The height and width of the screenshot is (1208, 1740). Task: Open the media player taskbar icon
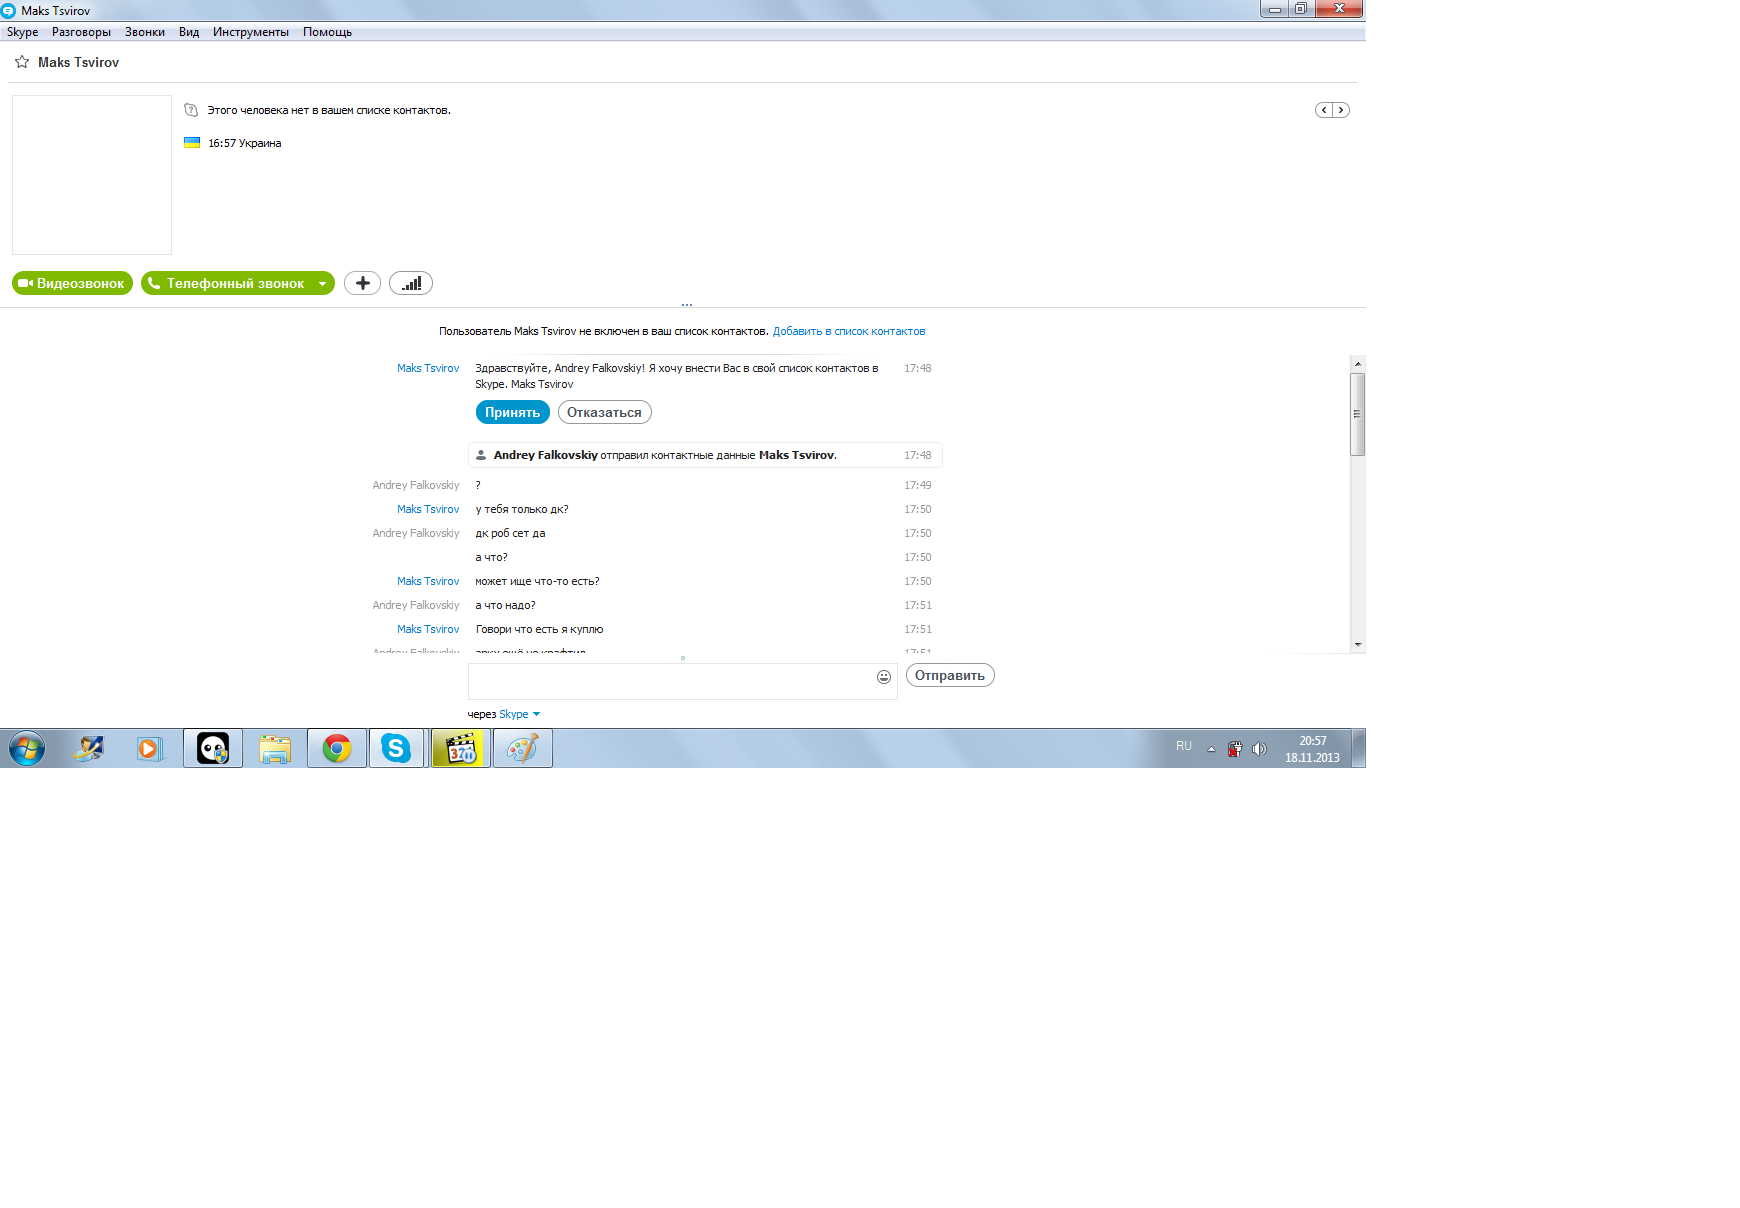point(150,748)
